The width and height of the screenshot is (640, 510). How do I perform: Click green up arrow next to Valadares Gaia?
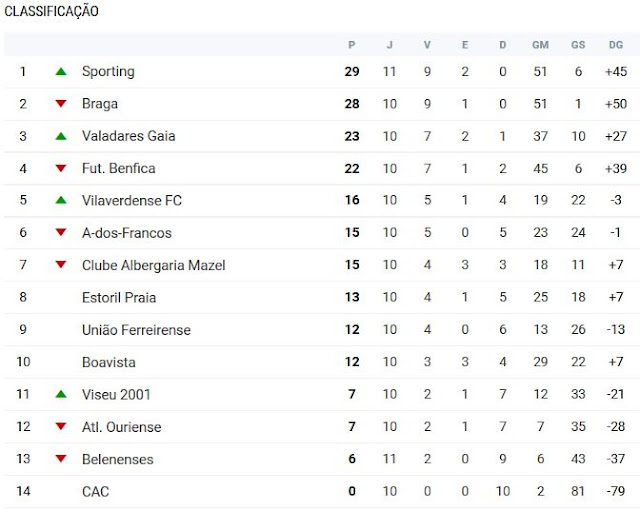point(61,136)
